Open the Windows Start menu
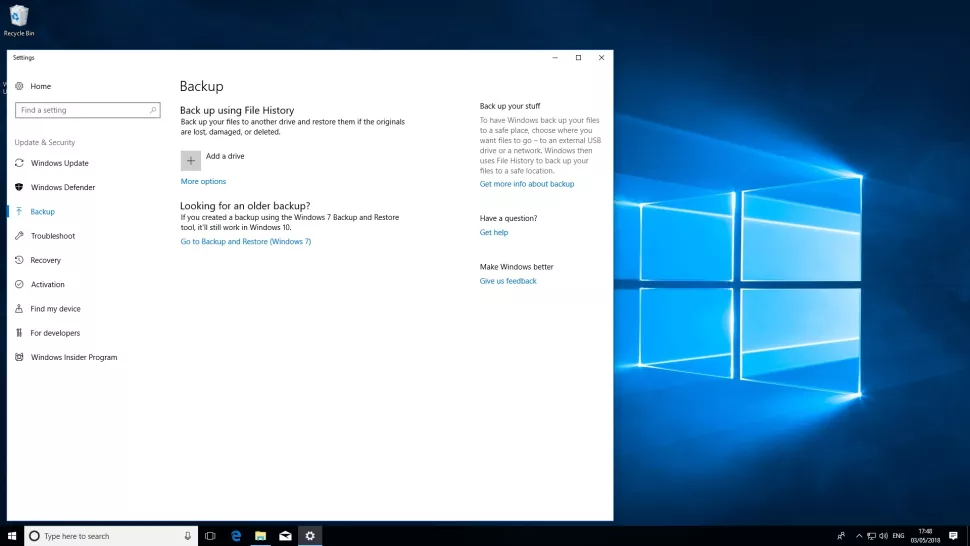This screenshot has width=970, height=546. [12, 536]
